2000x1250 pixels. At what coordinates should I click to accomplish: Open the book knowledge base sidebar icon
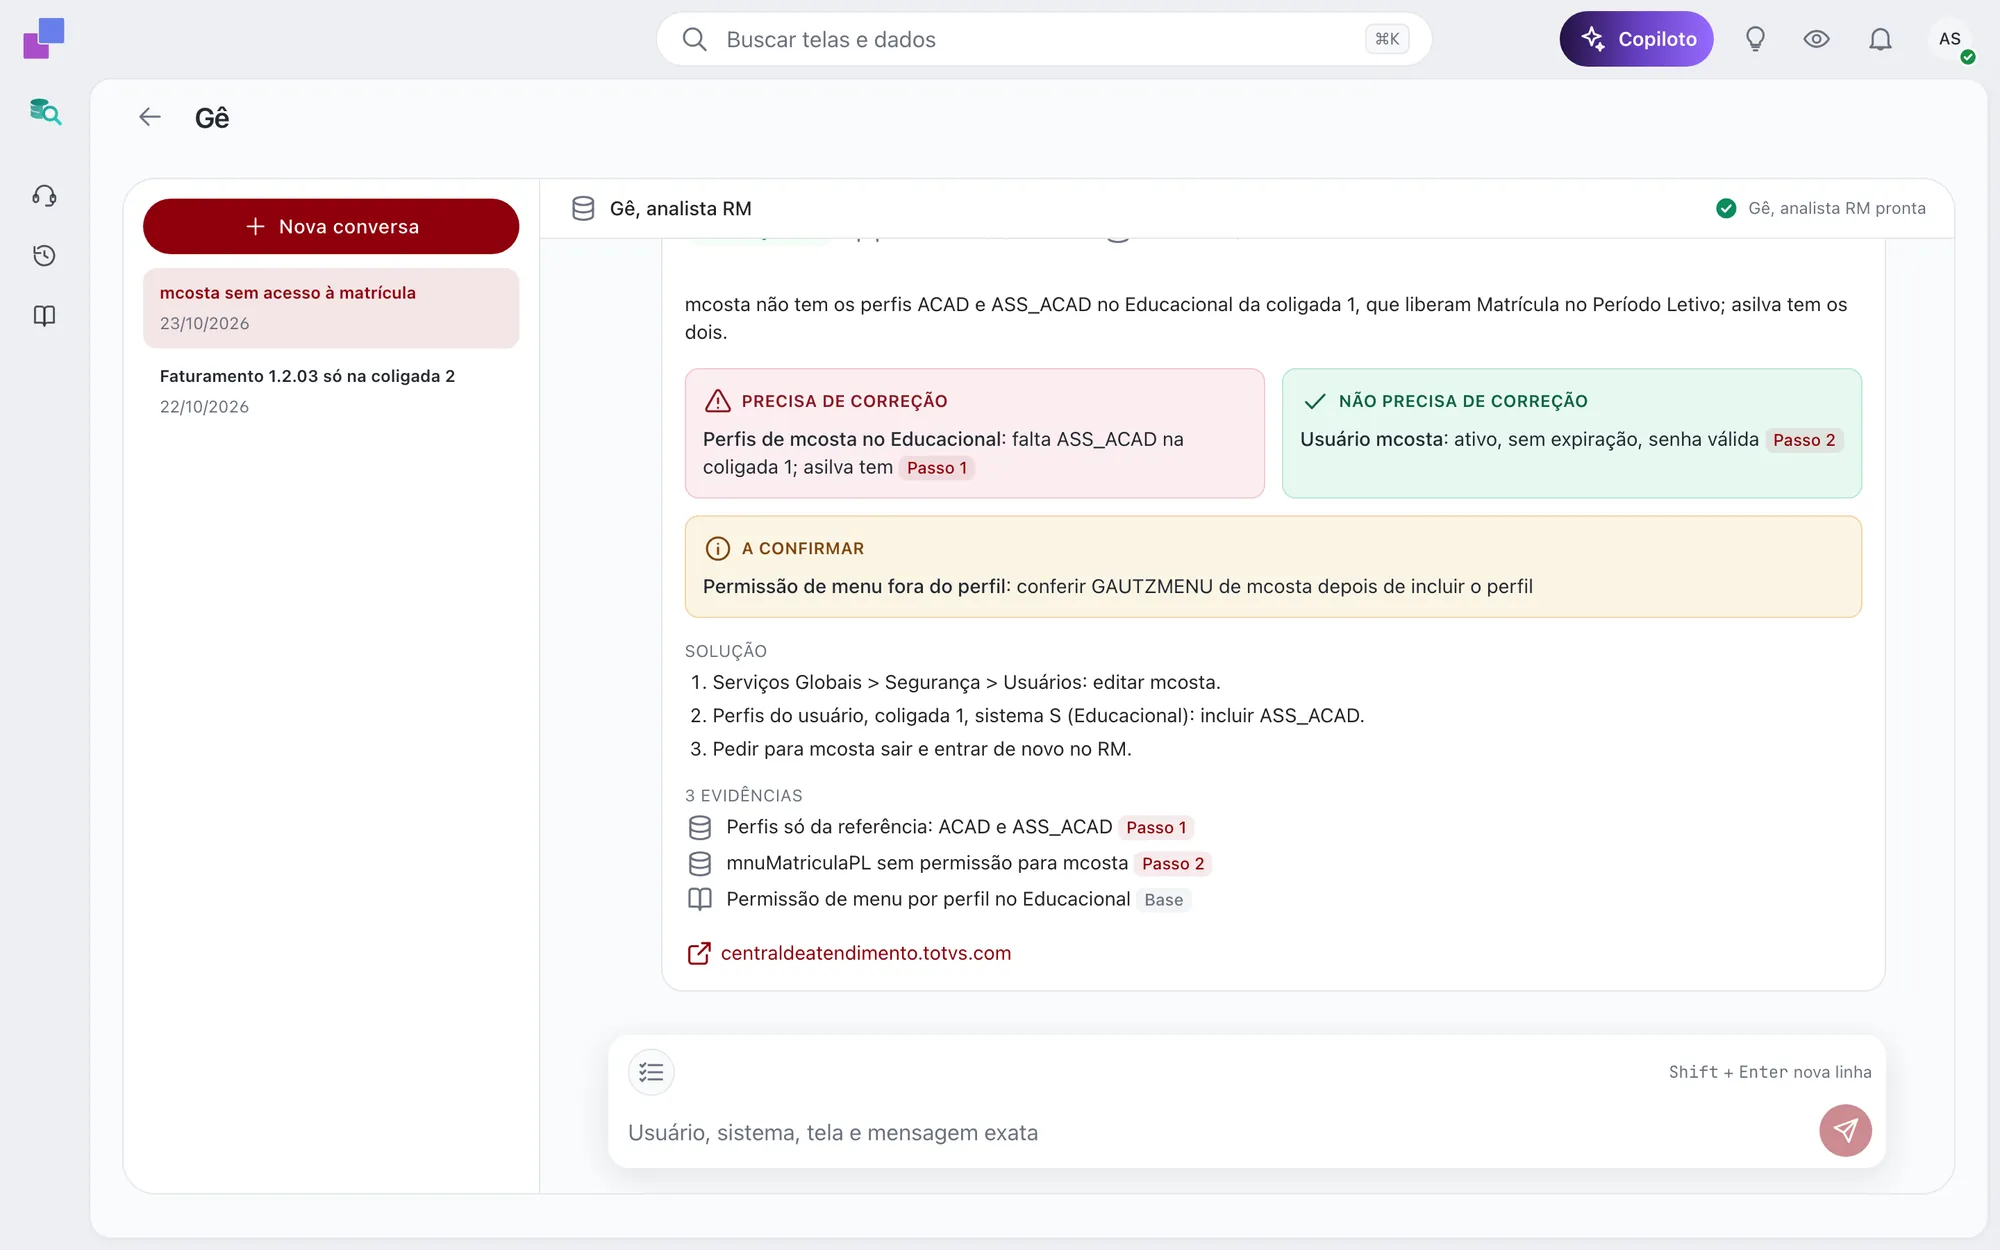click(x=44, y=316)
